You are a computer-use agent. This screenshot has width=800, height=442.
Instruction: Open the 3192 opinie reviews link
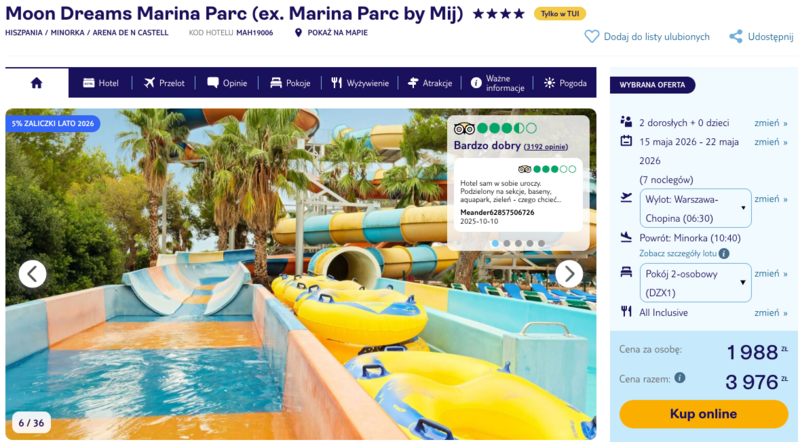pos(546,147)
